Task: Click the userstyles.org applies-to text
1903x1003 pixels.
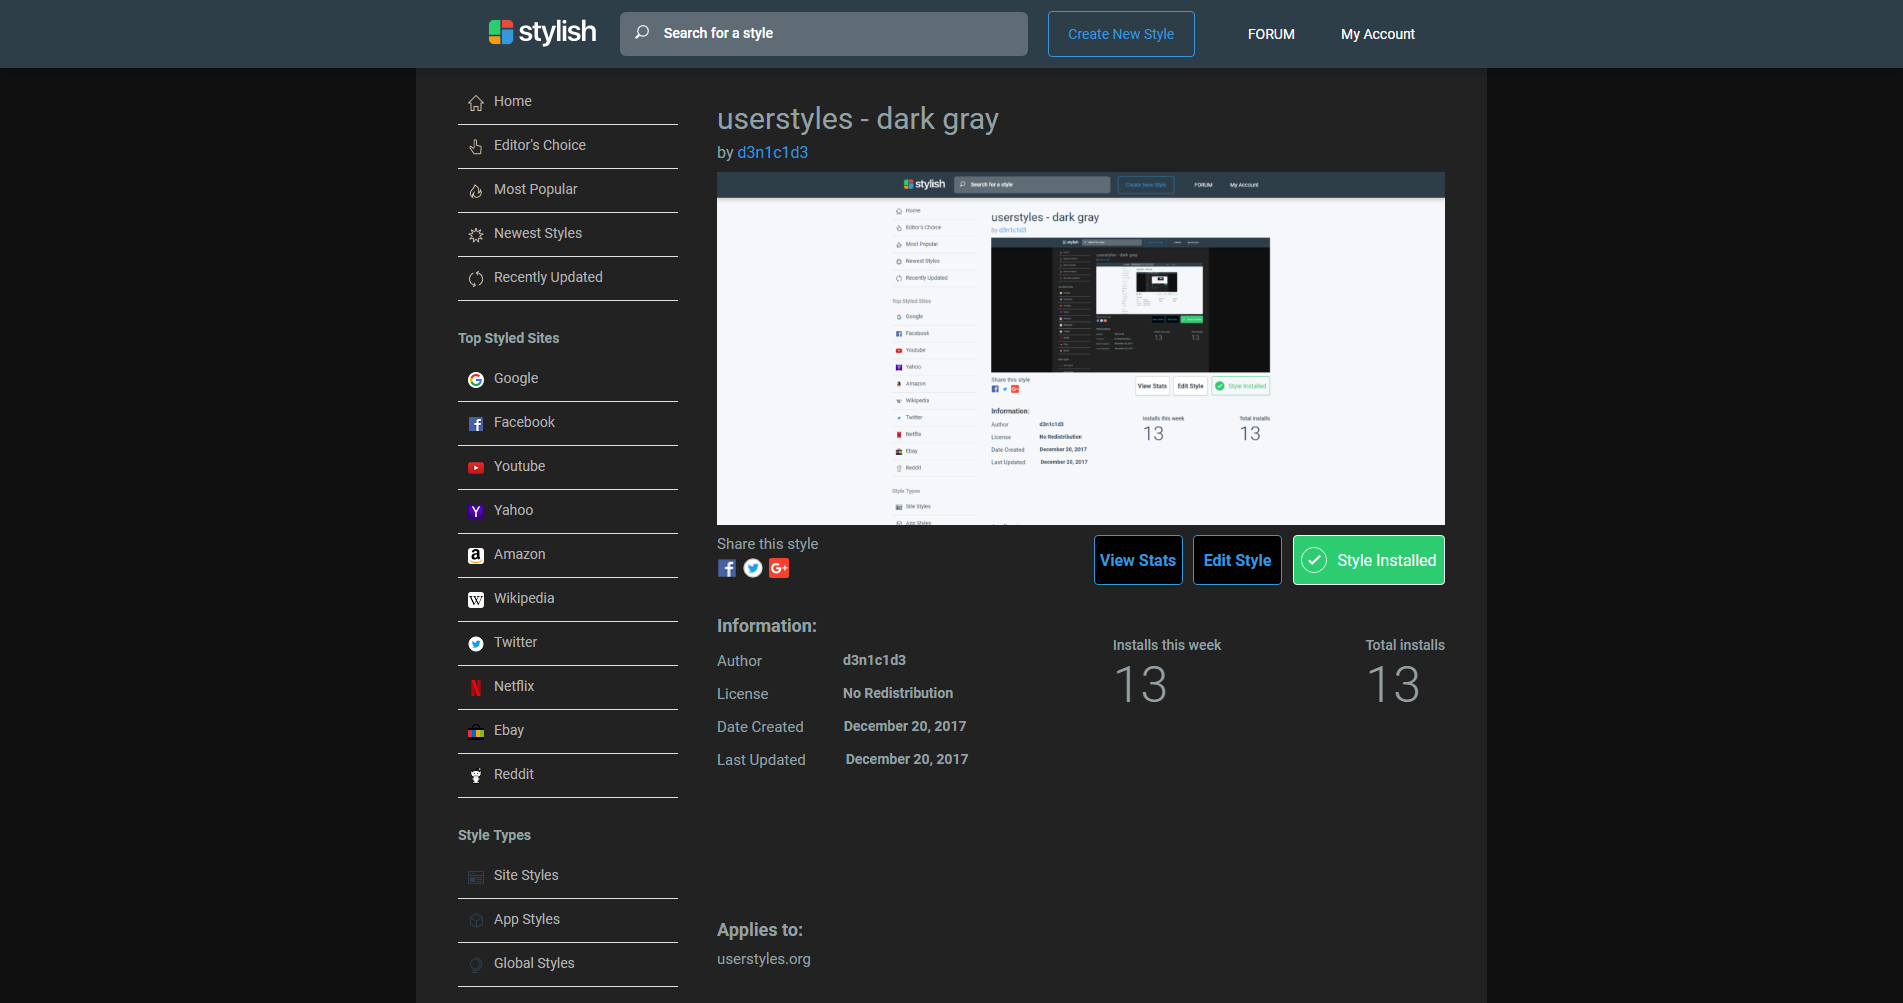Action: pyautogui.click(x=764, y=959)
